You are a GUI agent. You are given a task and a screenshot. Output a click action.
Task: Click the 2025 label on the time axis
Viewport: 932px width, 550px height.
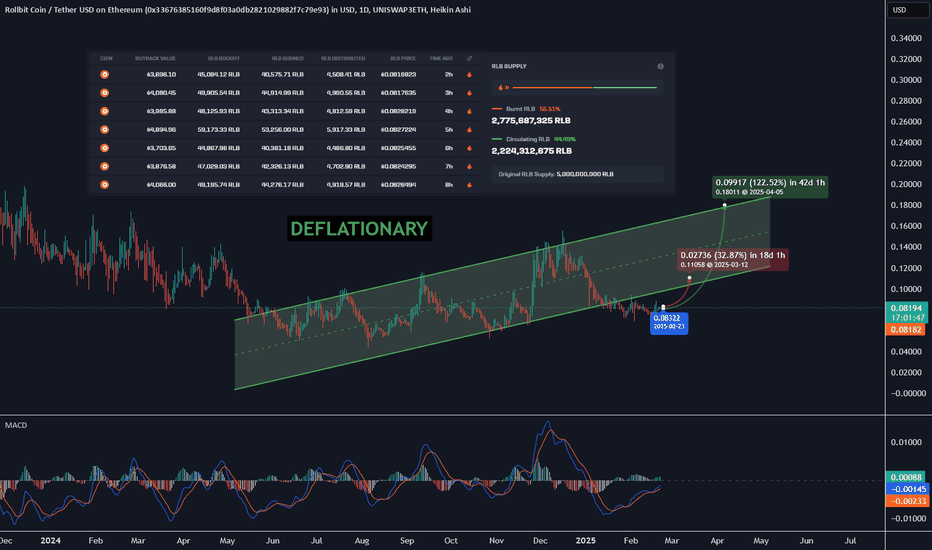pos(585,540)
